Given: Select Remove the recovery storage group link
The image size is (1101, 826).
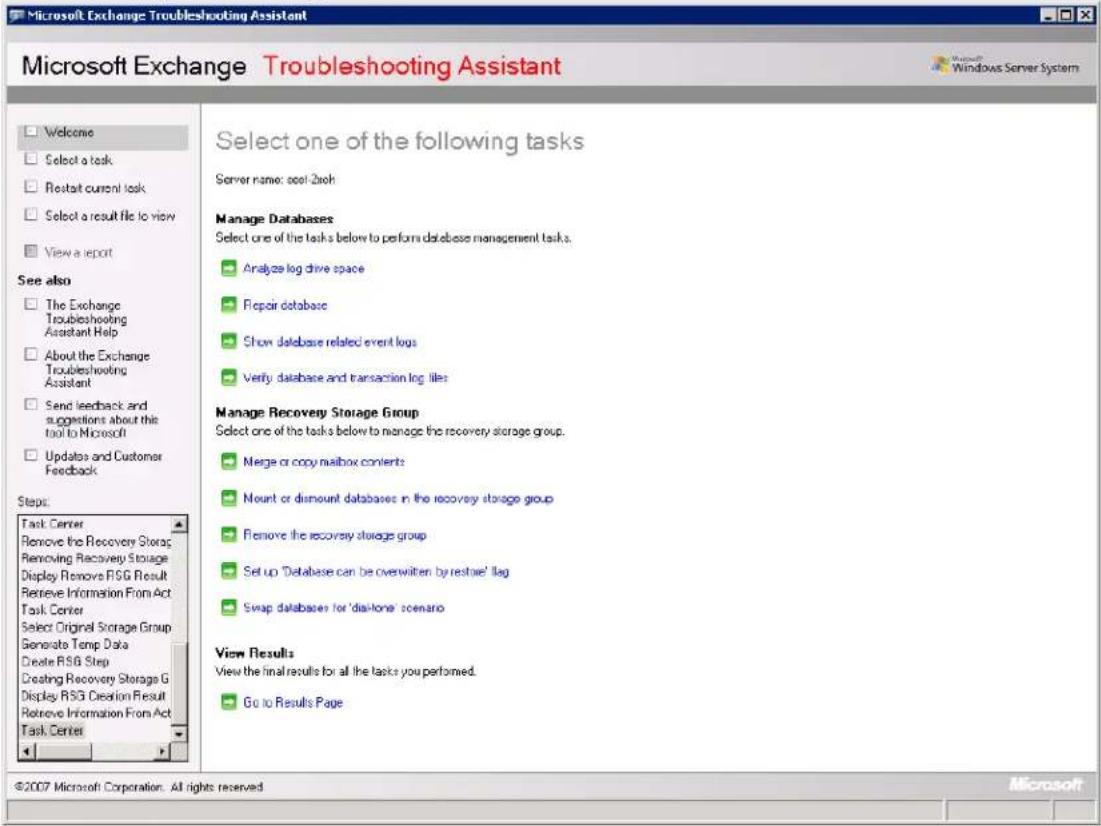Looking at the screenshot, I should (334, 535).
